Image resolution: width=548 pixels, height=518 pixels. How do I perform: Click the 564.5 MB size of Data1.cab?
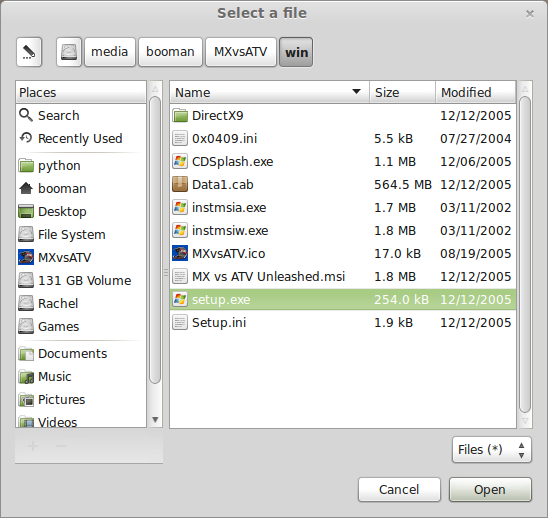pos(403,185)
